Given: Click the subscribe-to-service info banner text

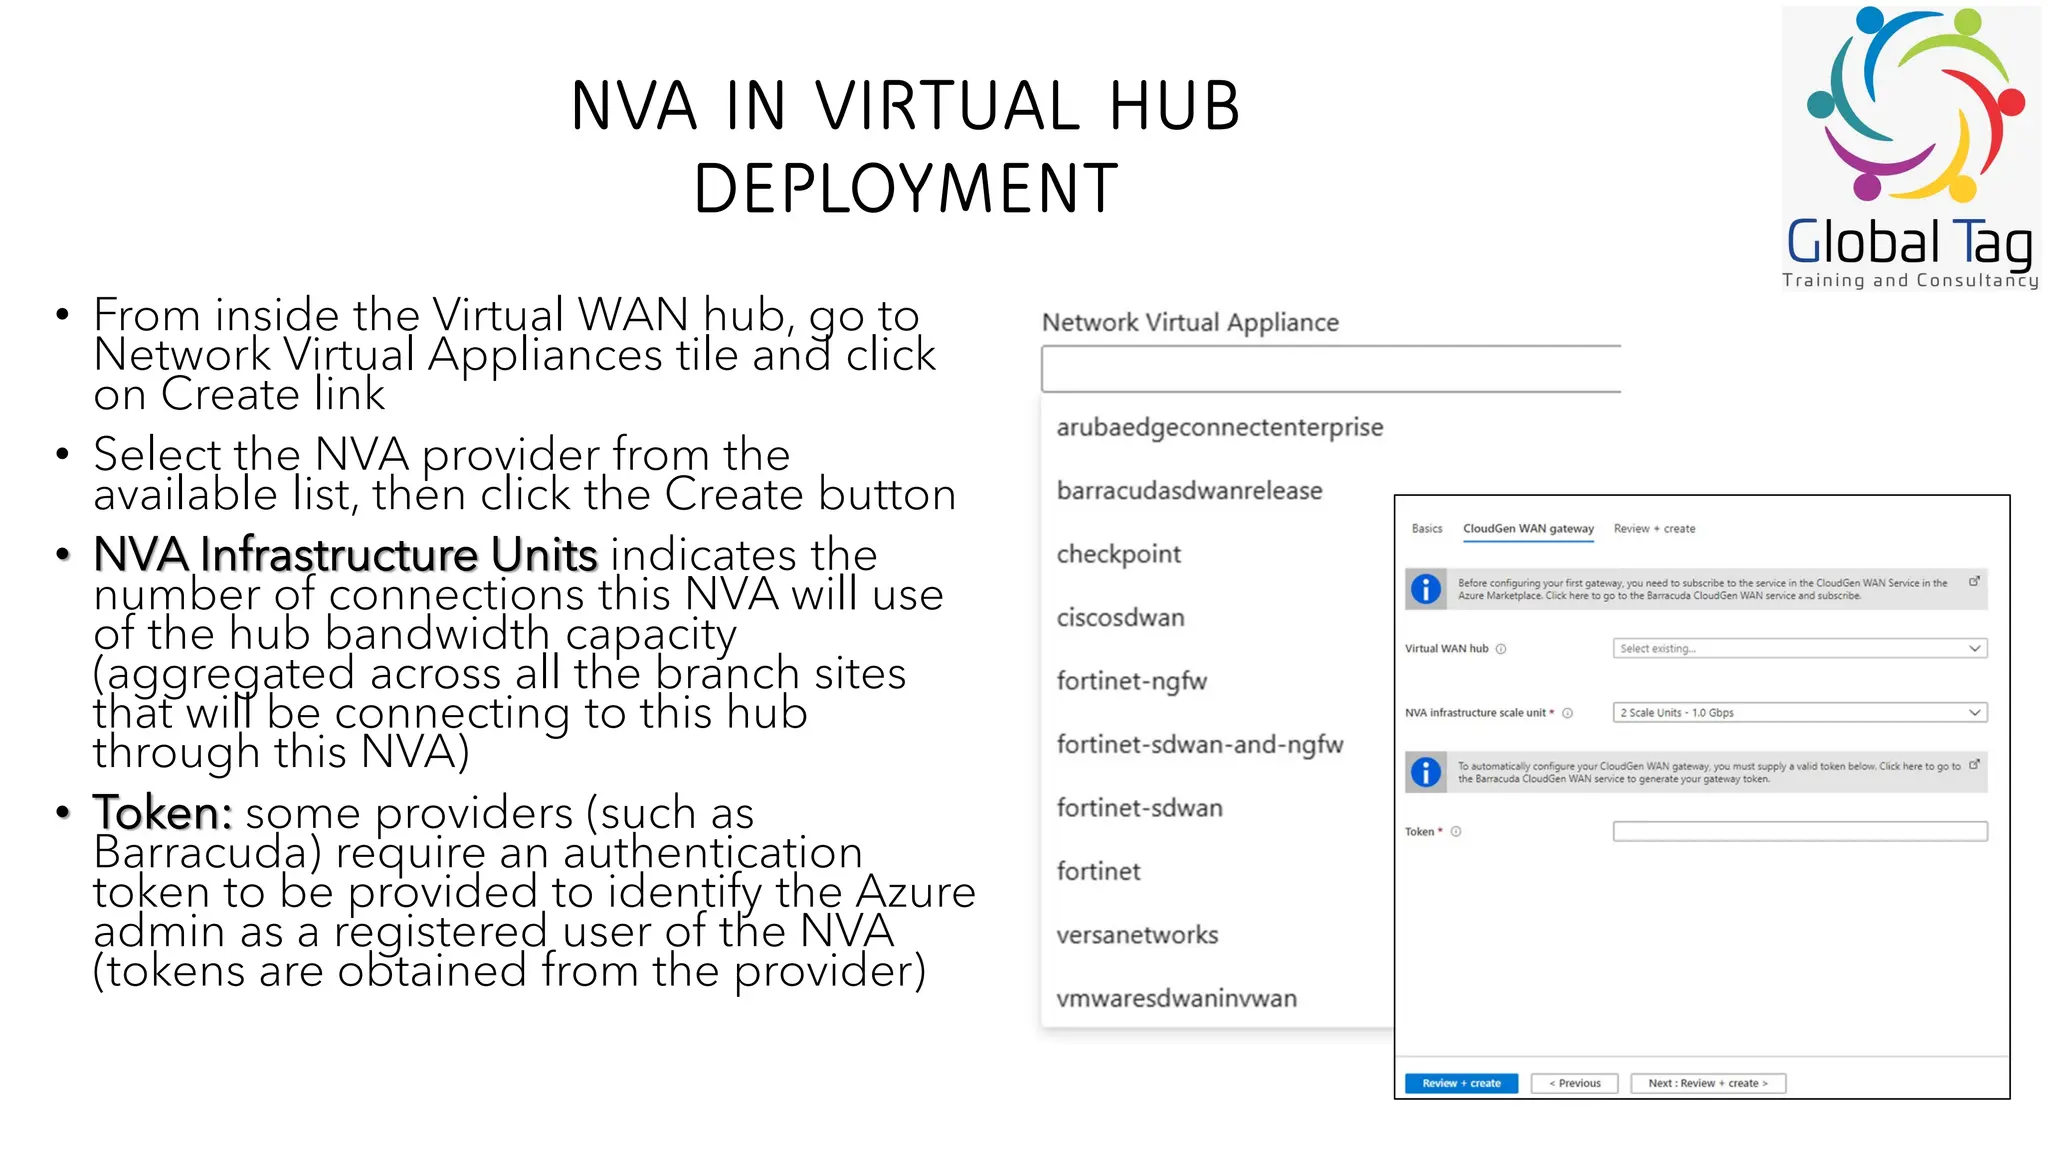Looking at the screenshot, I should (x=1702, y=589).
